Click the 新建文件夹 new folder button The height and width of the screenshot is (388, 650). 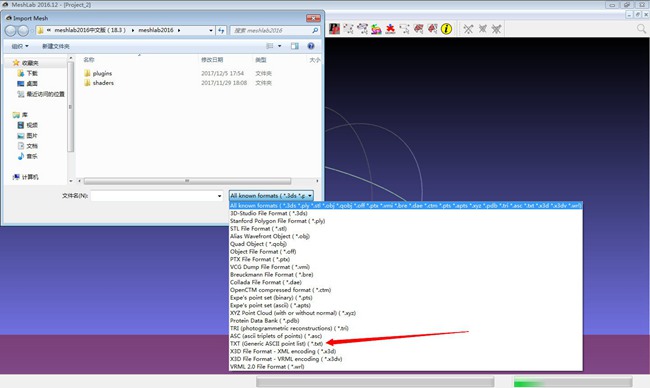[x=56, y=46]
